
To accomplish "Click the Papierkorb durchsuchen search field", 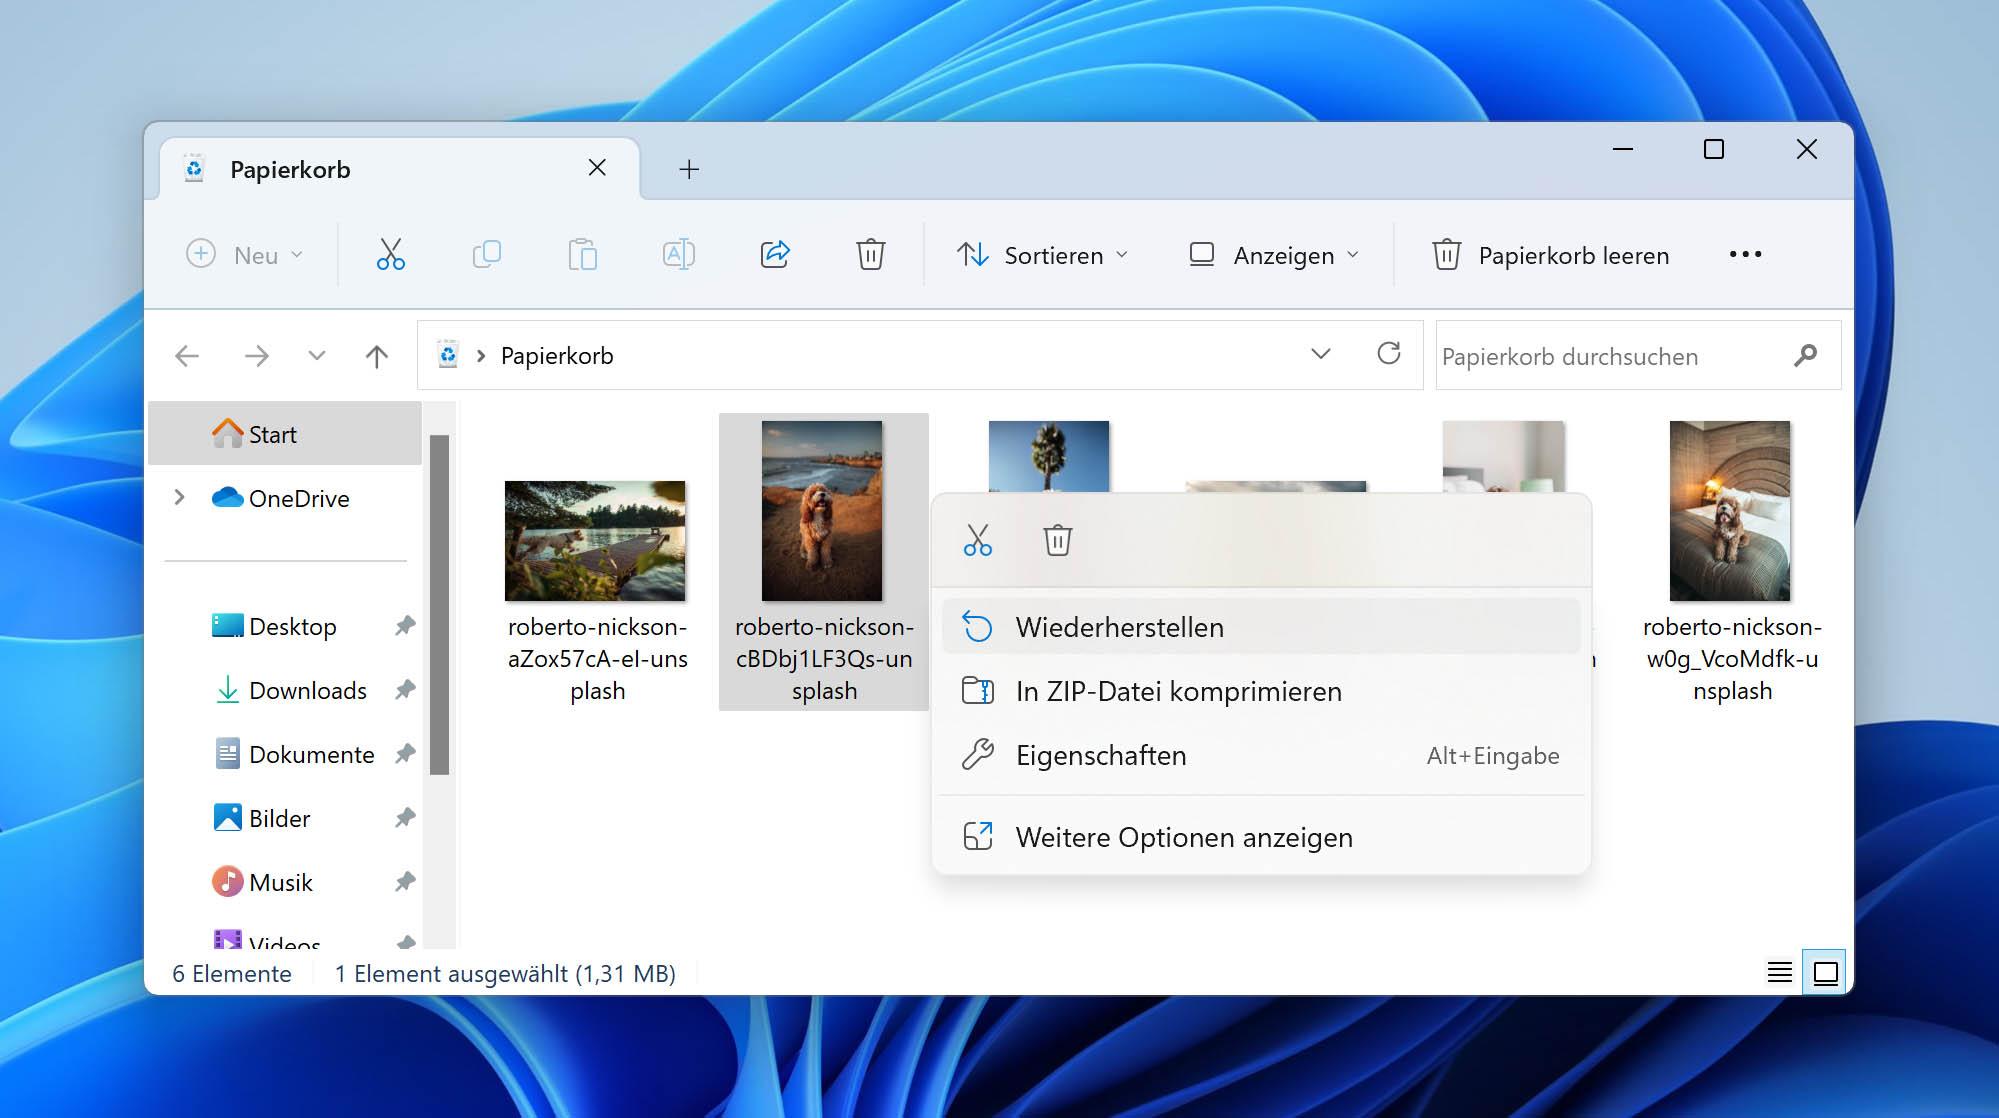I will [x=1638, y=355].
